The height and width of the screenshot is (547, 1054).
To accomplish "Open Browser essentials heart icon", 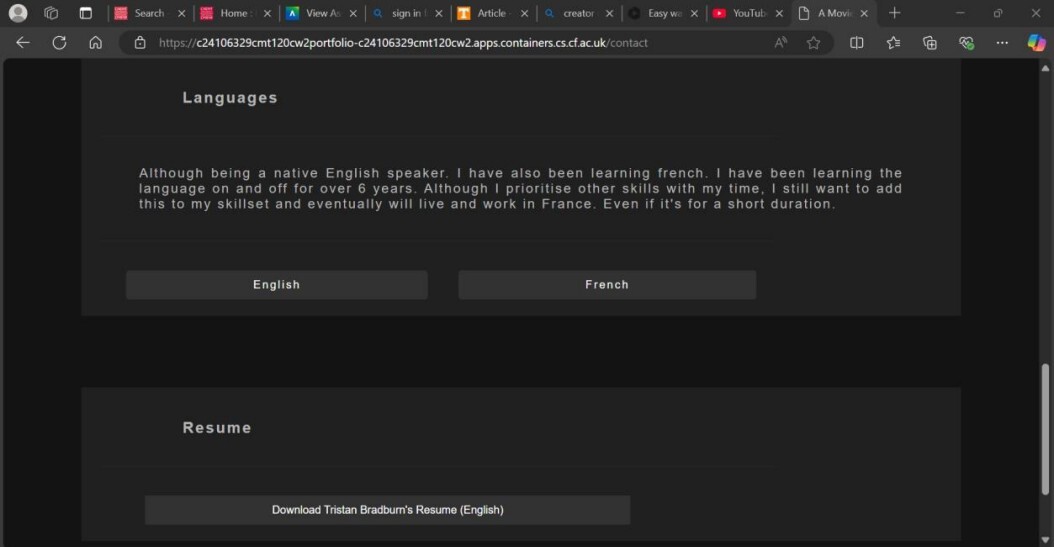I will 966,42.
